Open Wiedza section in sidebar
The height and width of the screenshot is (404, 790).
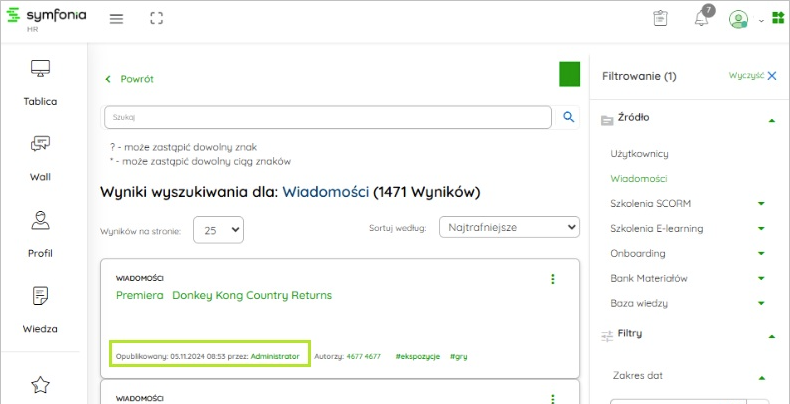pyautogui.click(x=40, y=309)
